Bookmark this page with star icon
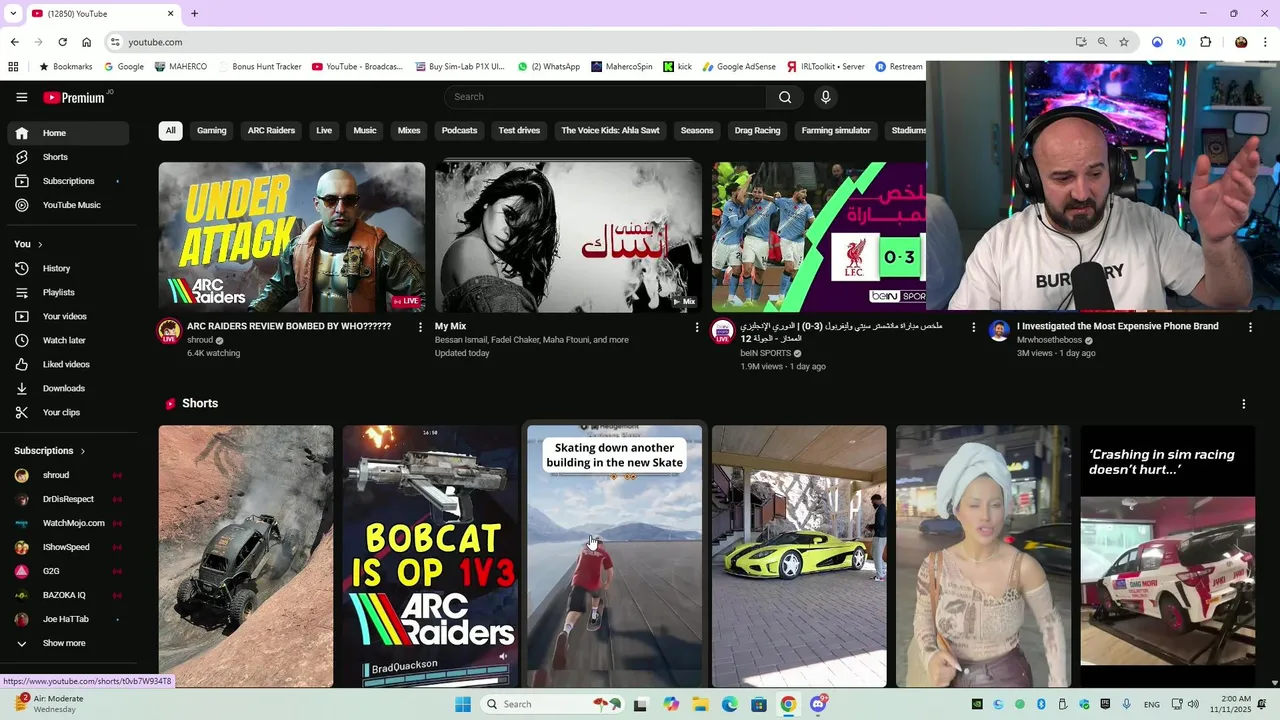The height and width of the screenshot is (720, 1280). [1124, 42]
